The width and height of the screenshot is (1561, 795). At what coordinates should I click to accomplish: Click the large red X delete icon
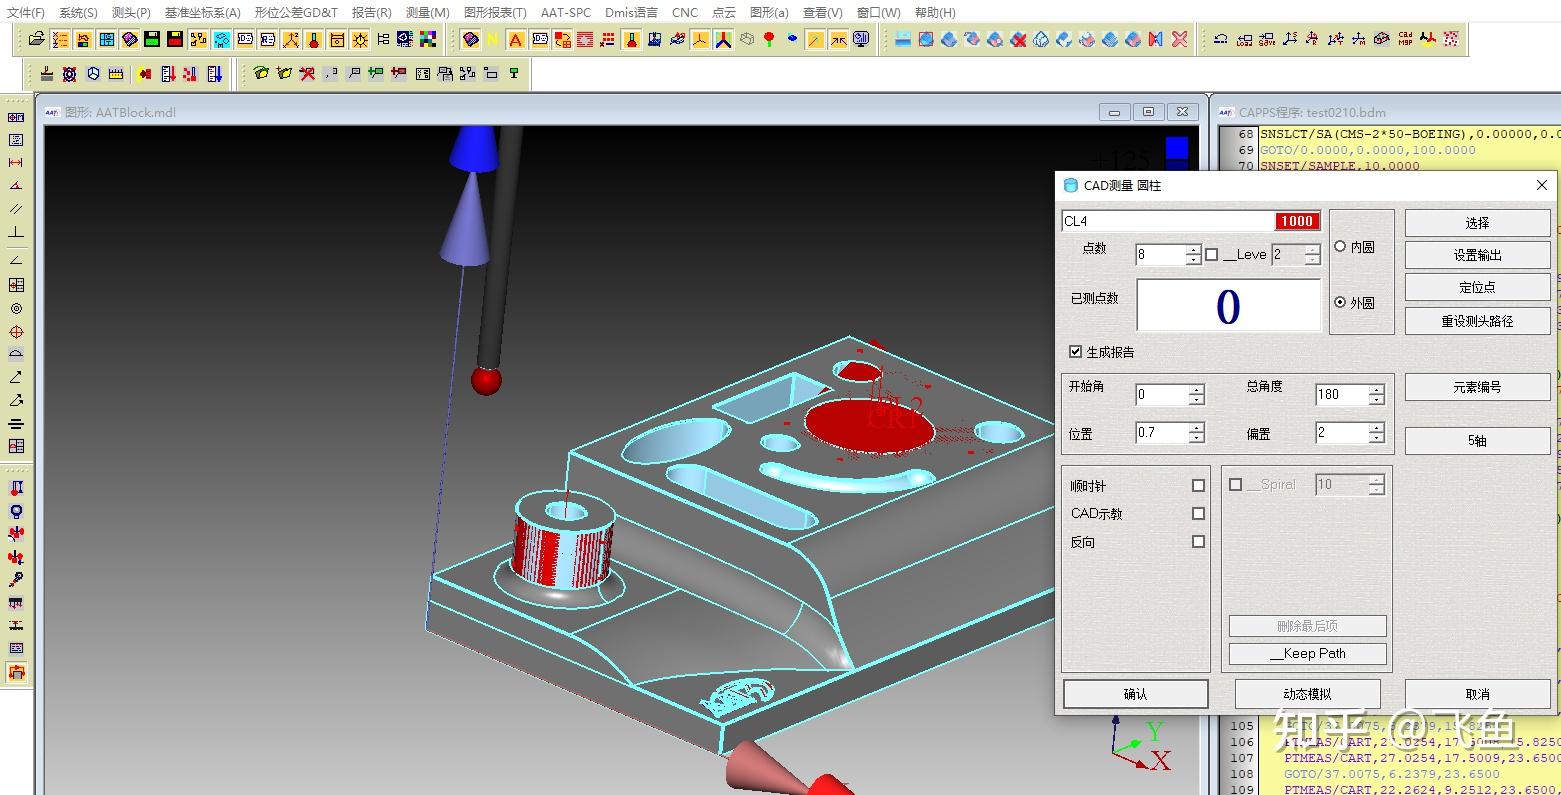pos(1180,39)
